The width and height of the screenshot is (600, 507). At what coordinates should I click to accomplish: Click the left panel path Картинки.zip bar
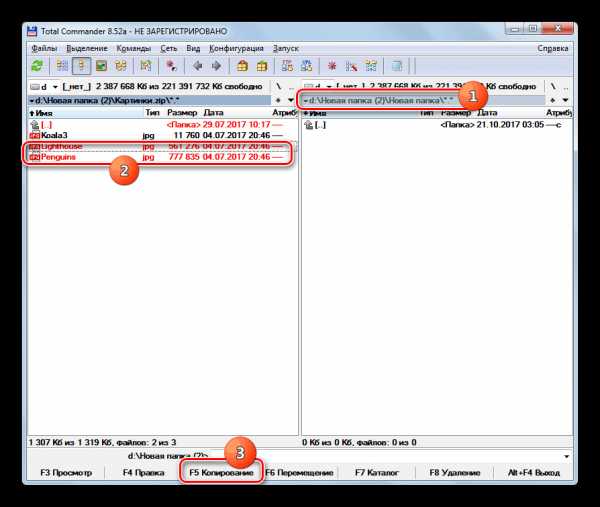150,100
